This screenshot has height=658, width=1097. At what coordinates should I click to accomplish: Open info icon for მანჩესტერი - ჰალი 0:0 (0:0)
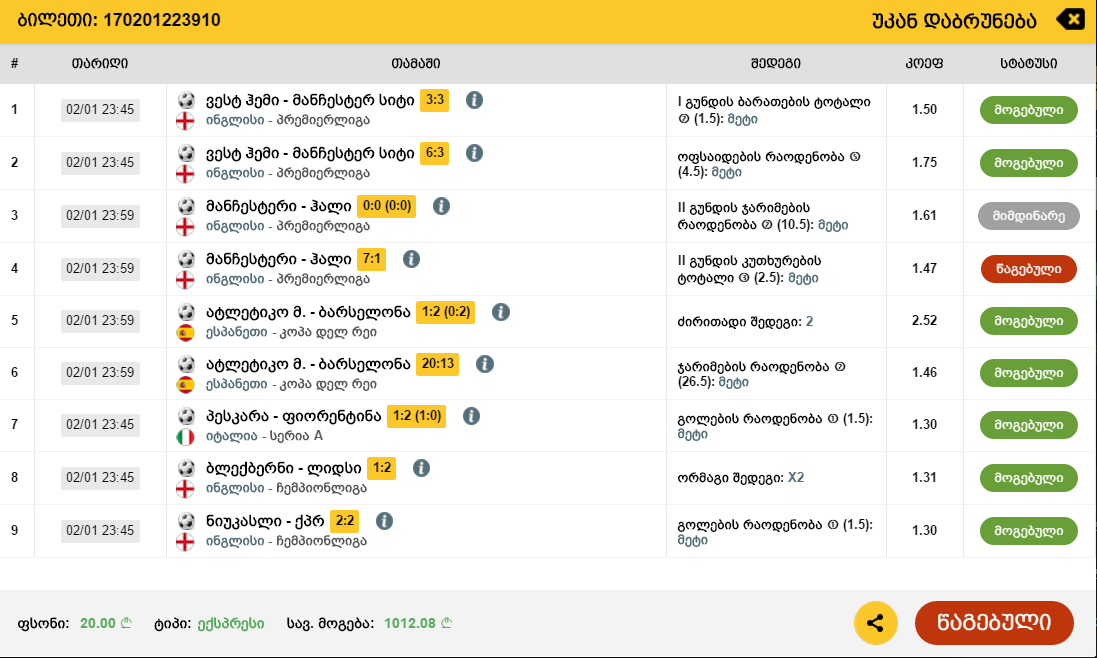tap(441, 206)
